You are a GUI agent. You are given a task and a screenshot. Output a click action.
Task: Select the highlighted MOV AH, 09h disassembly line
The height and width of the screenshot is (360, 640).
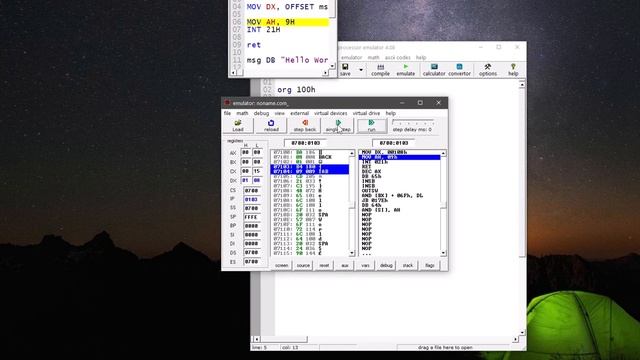click(x=400, y=157)
